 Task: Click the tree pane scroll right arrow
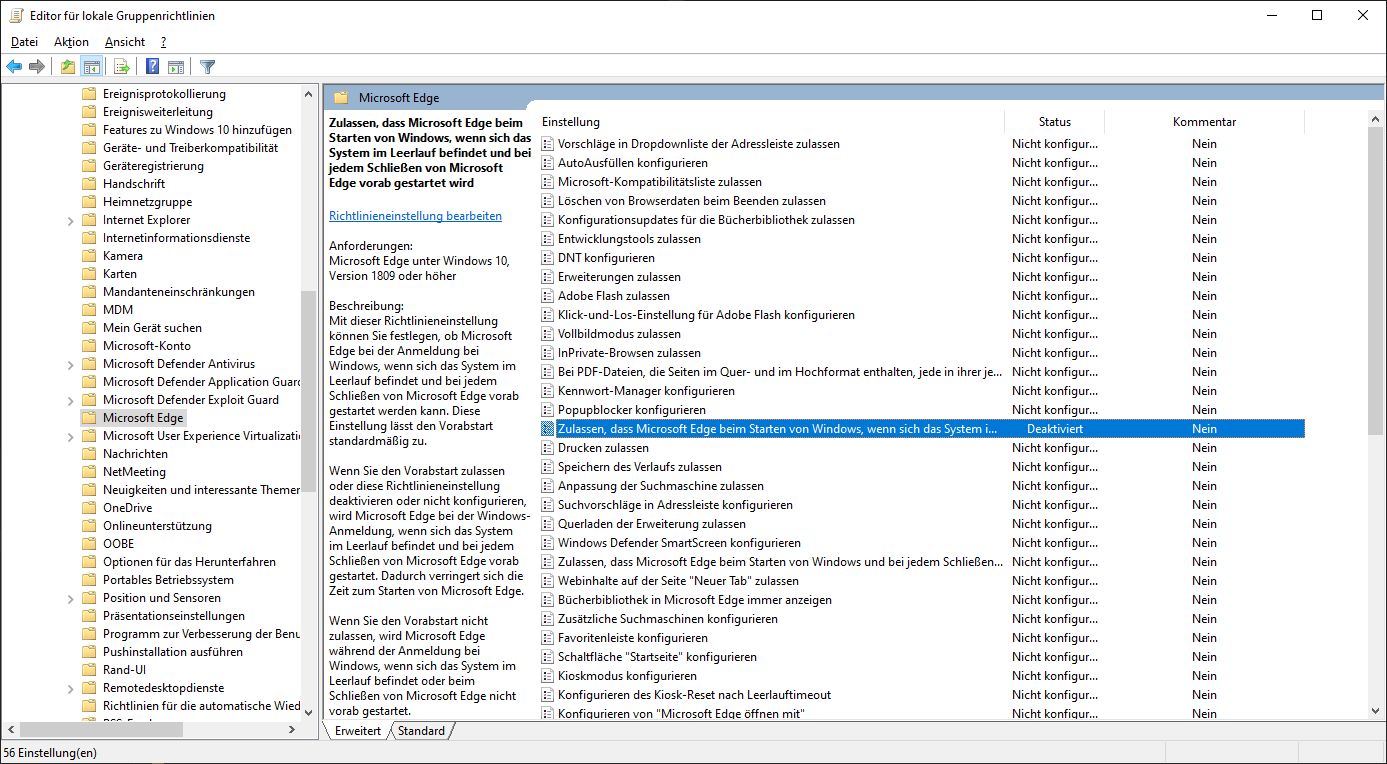pos(292,730)
